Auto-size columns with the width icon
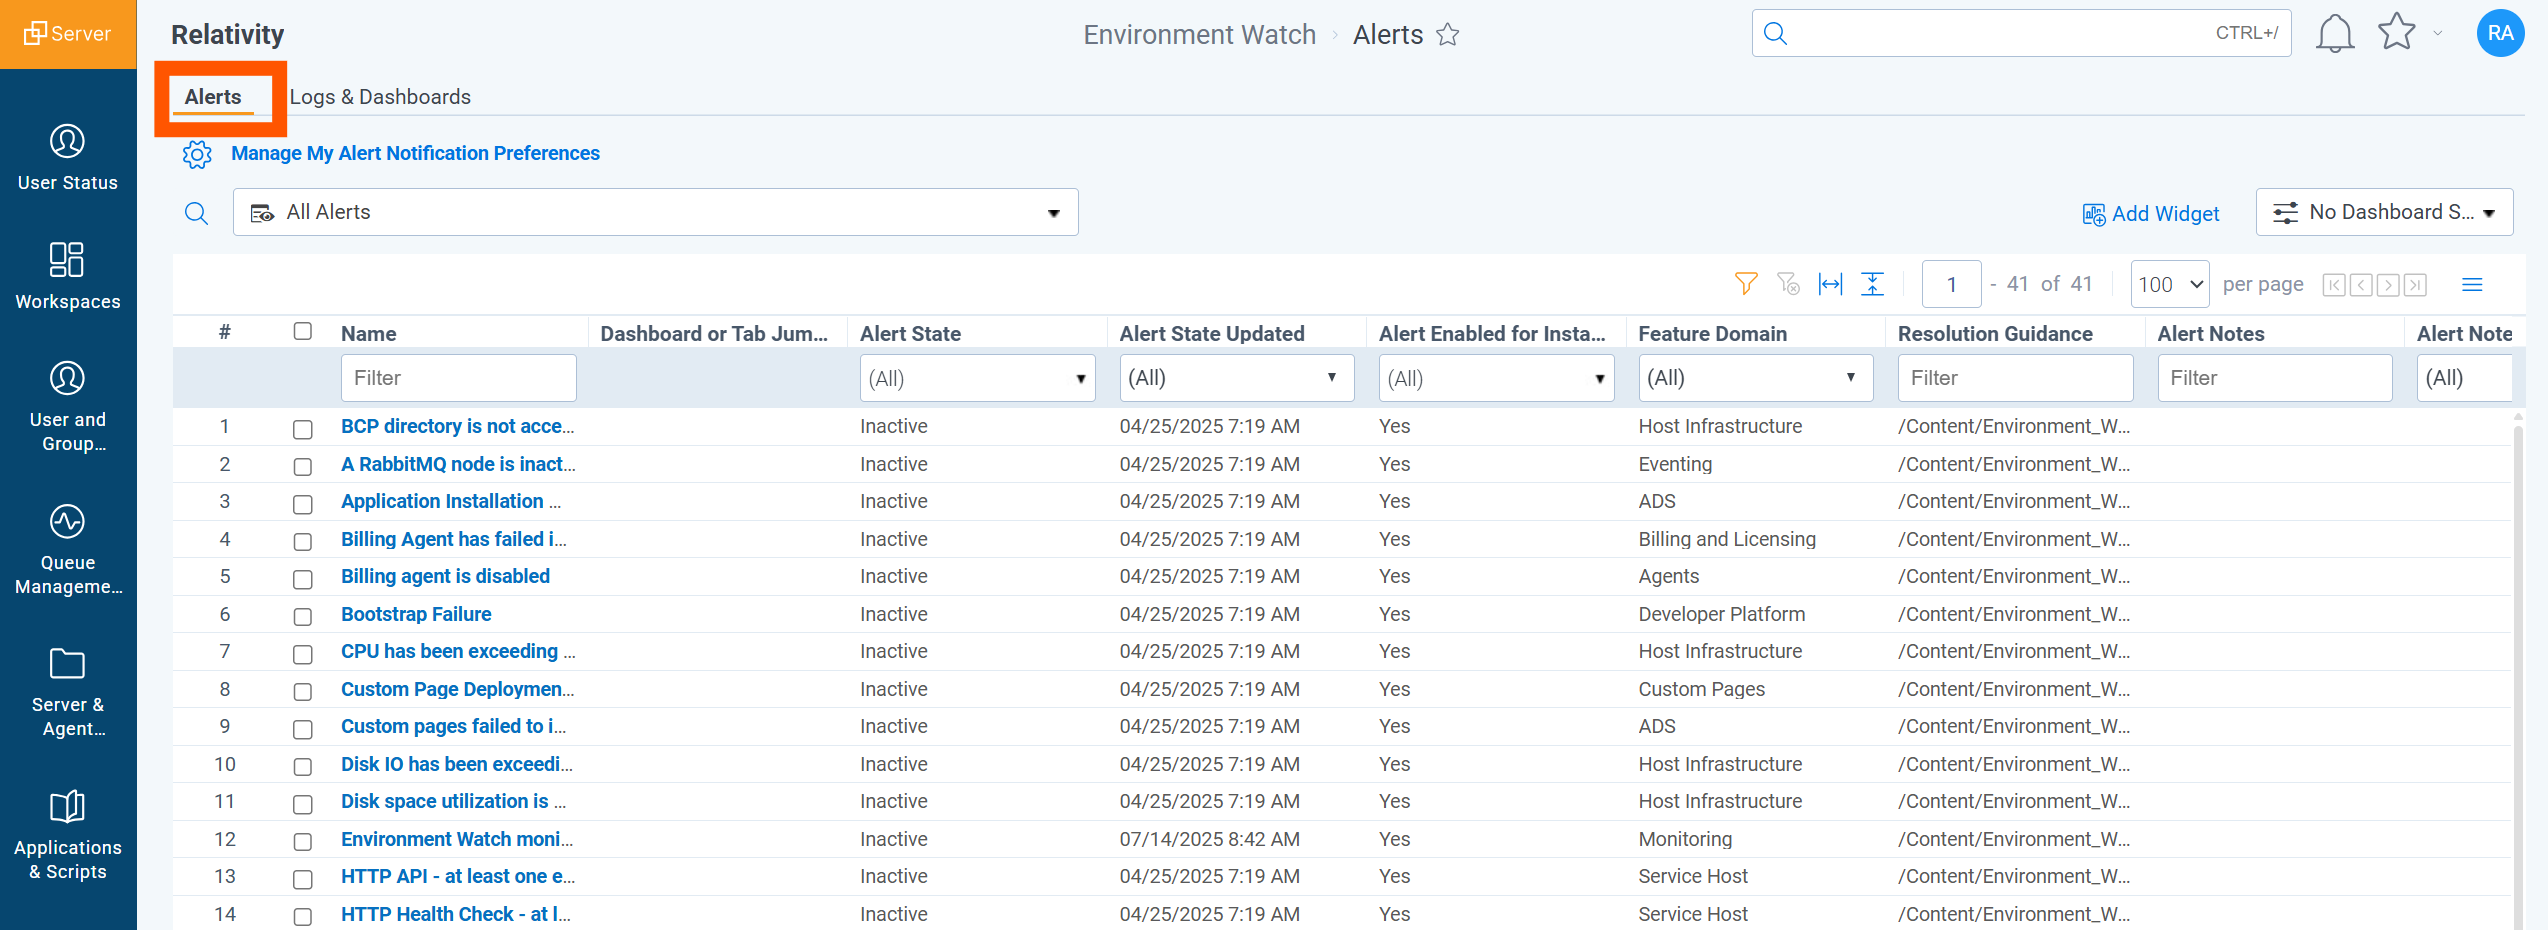The width and height of the screenshot is (2548, 930). point(1830,283)
